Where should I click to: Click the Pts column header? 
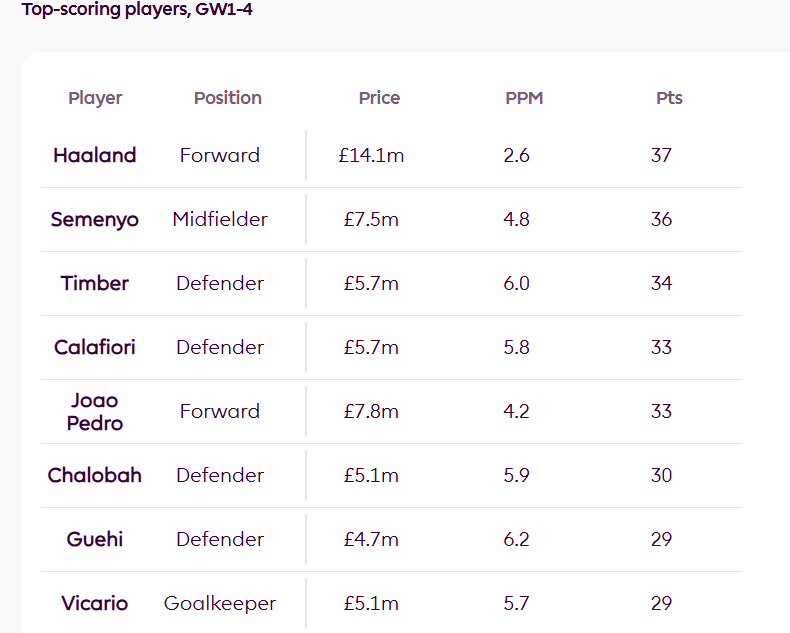[669, 98]
